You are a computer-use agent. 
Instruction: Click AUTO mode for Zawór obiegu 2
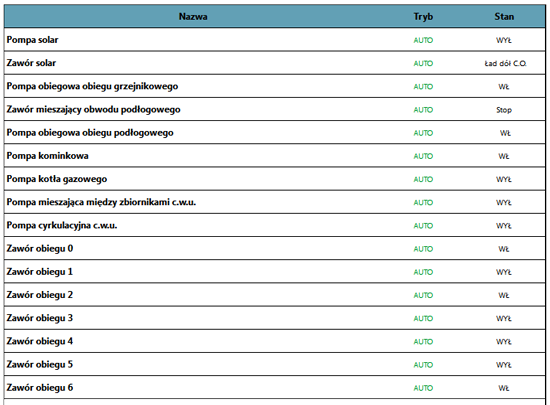click(423, 295)
